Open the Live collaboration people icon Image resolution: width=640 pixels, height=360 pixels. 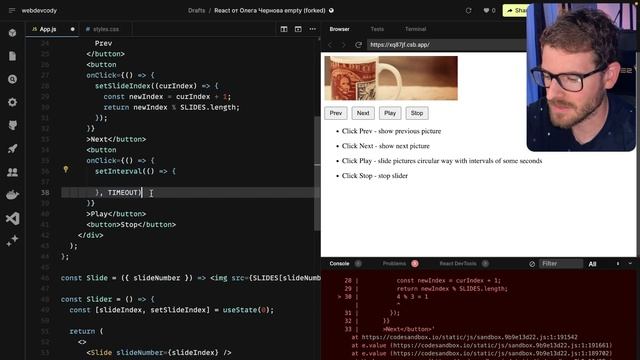coord(12,172)
